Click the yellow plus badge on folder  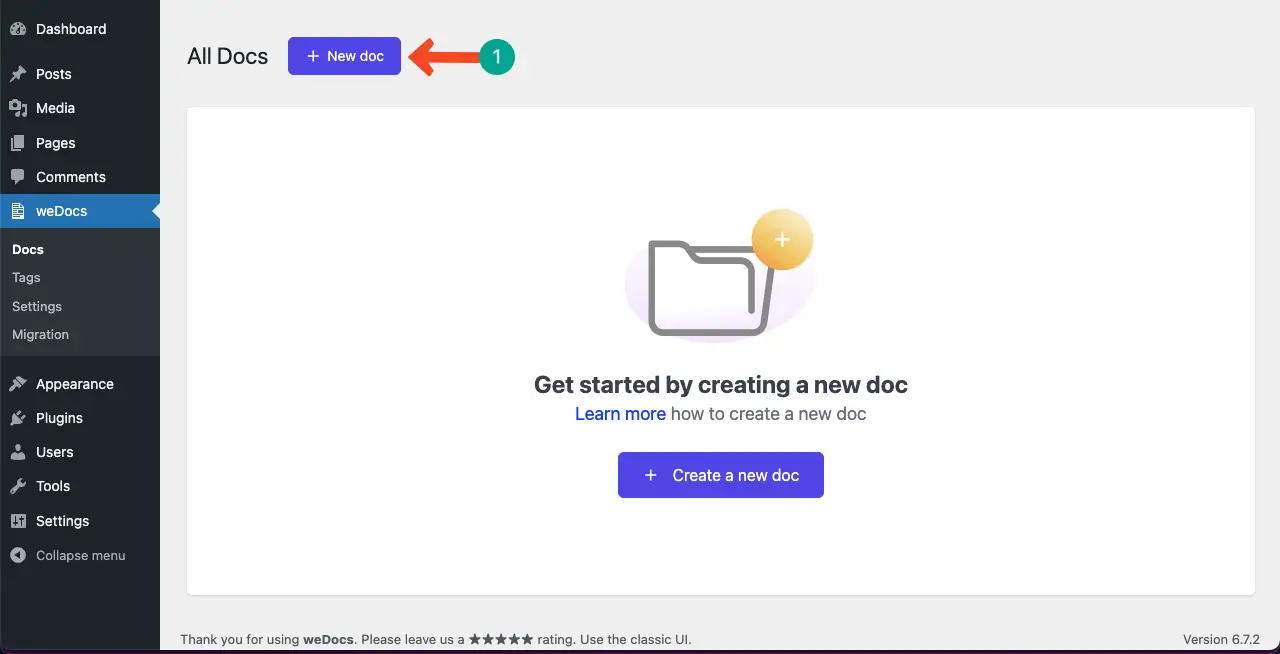point(782,240)
